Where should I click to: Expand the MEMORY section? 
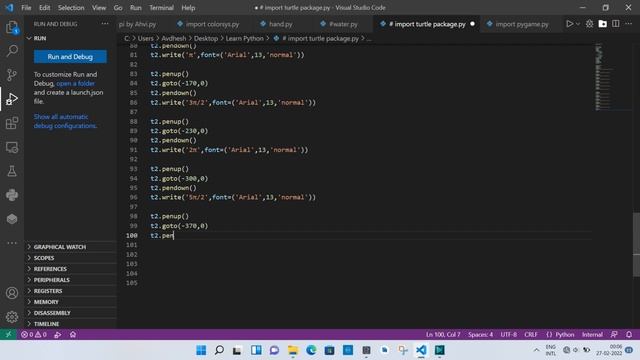(x=70, y=302)
